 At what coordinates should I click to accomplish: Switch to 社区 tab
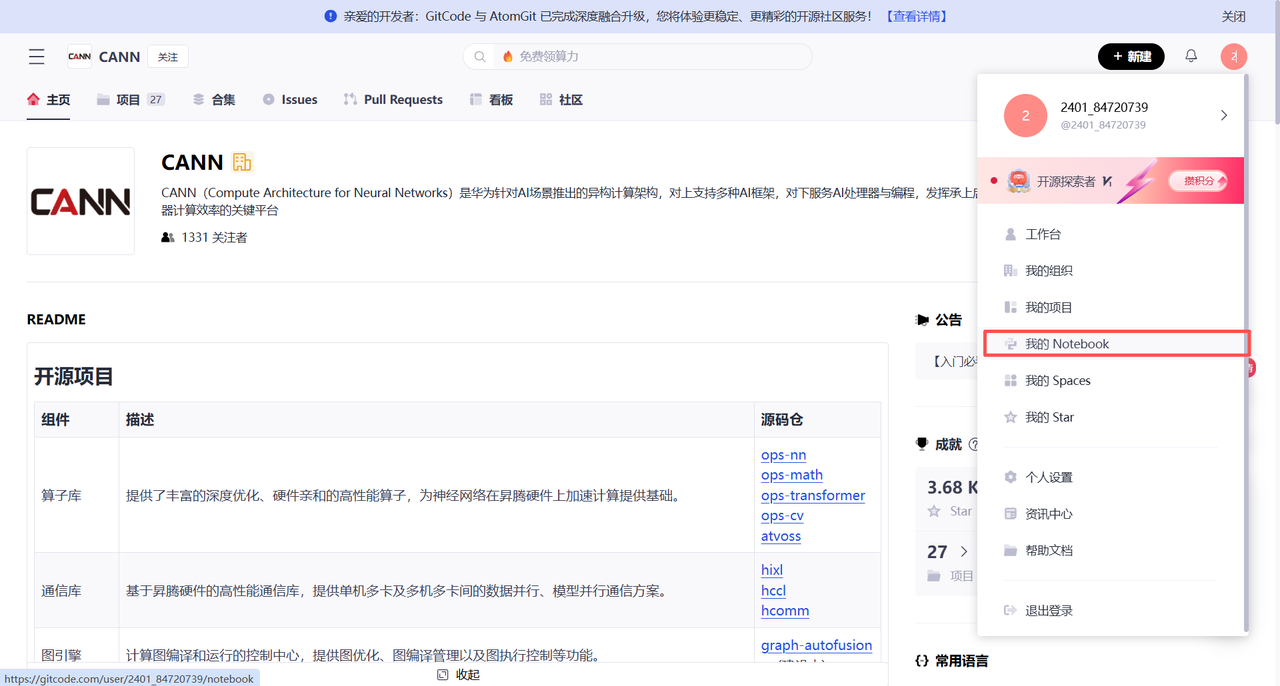pos(561,100)
